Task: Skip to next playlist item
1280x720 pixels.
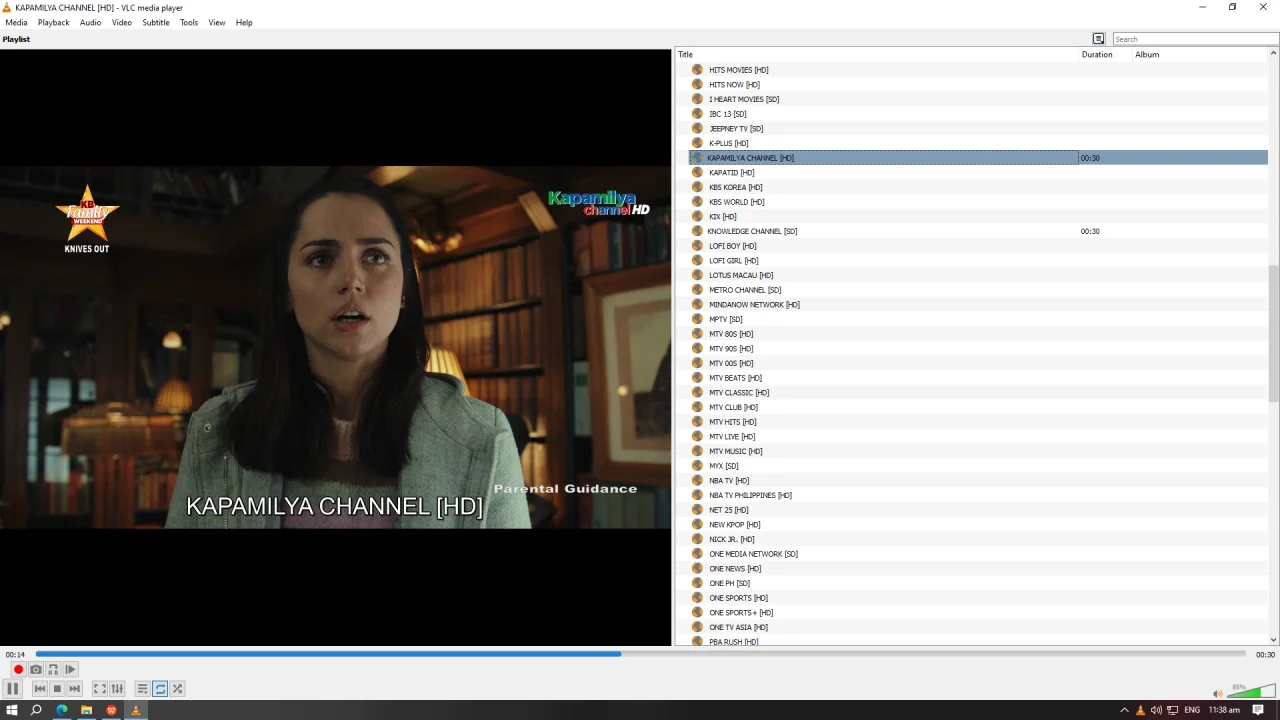Action: tap(74, 688)
